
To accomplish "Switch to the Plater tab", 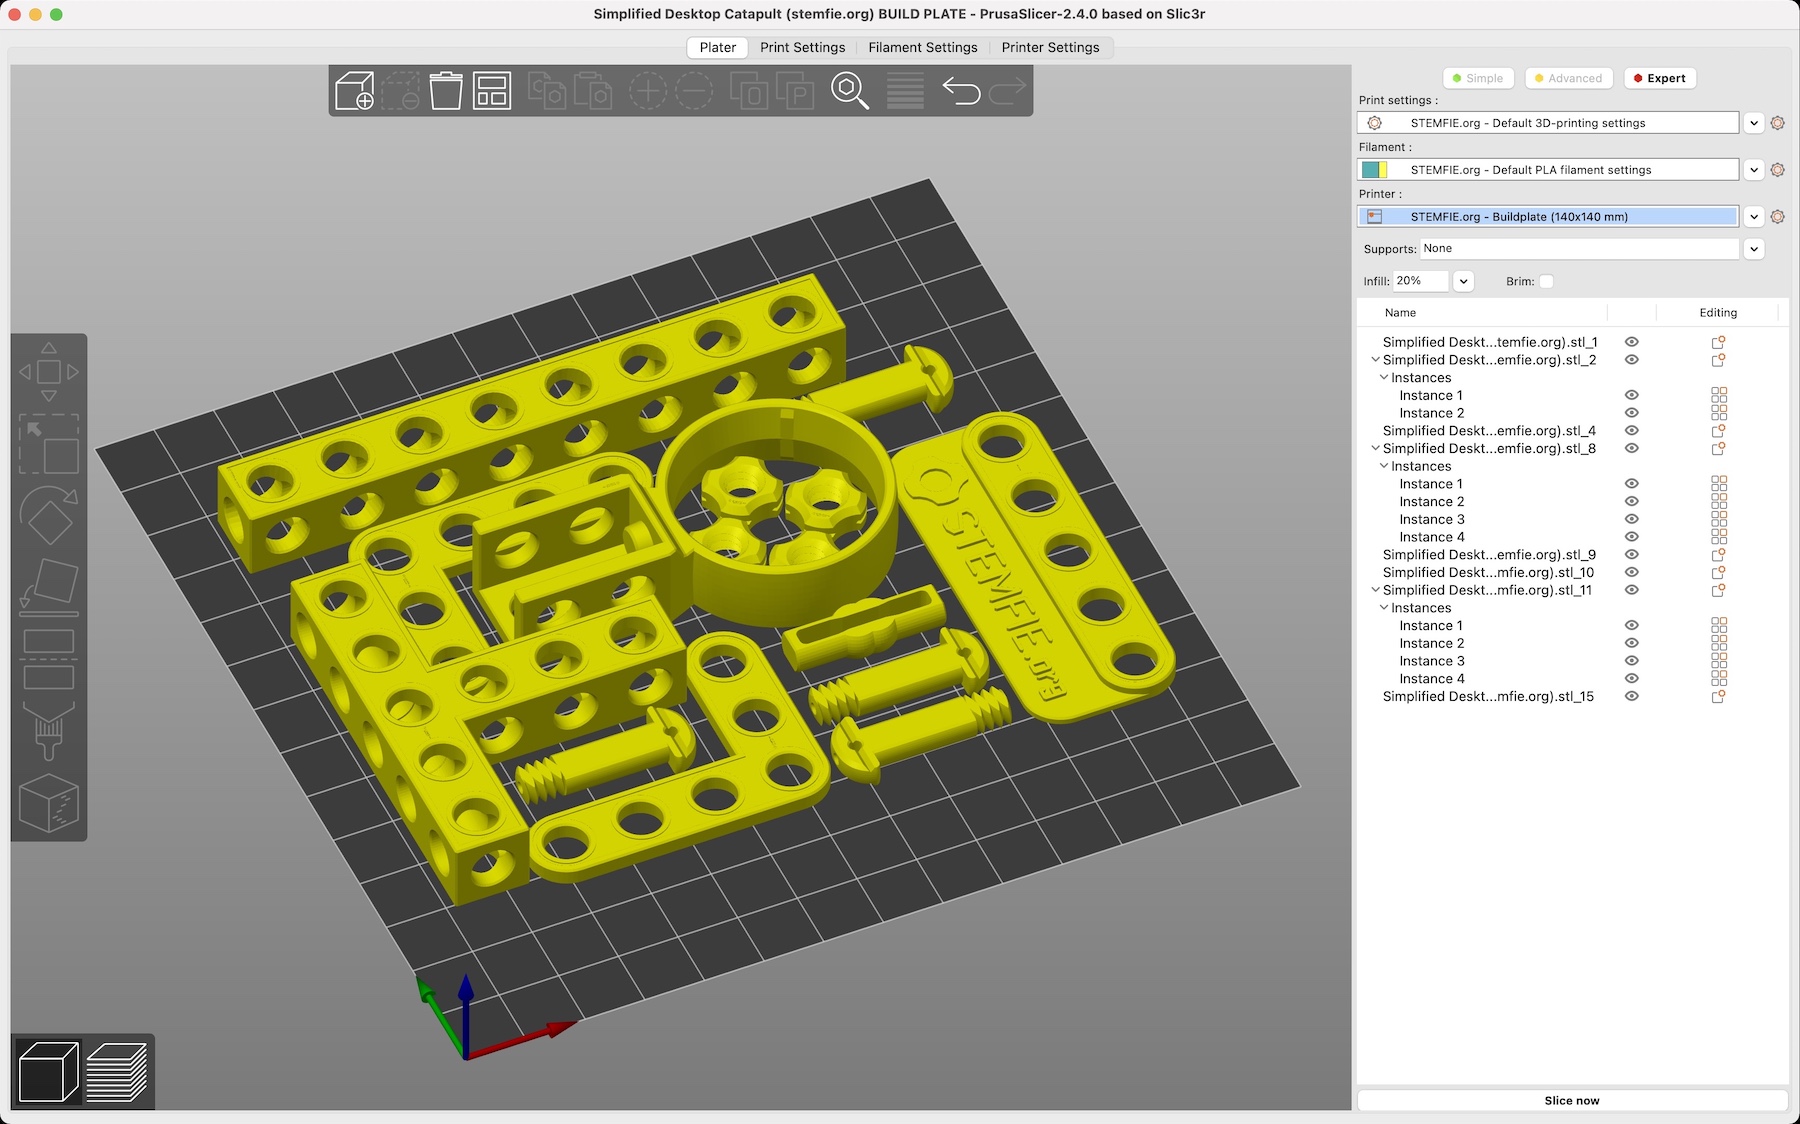I will tap(718, 48).
